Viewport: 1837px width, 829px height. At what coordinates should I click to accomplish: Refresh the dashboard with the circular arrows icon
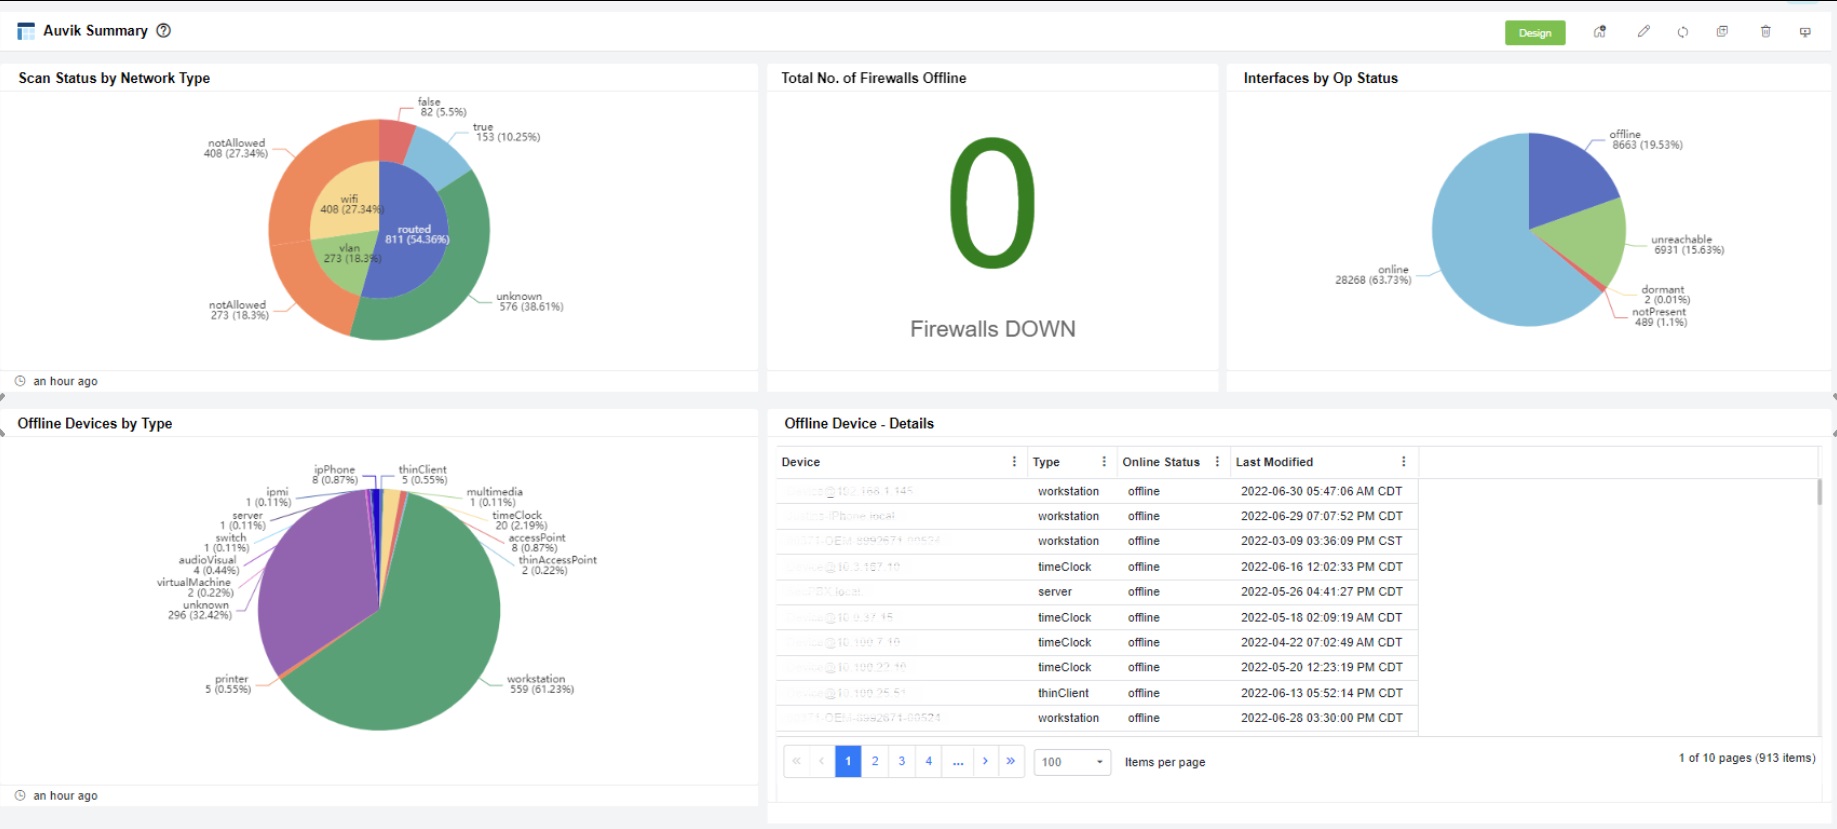1683,32
